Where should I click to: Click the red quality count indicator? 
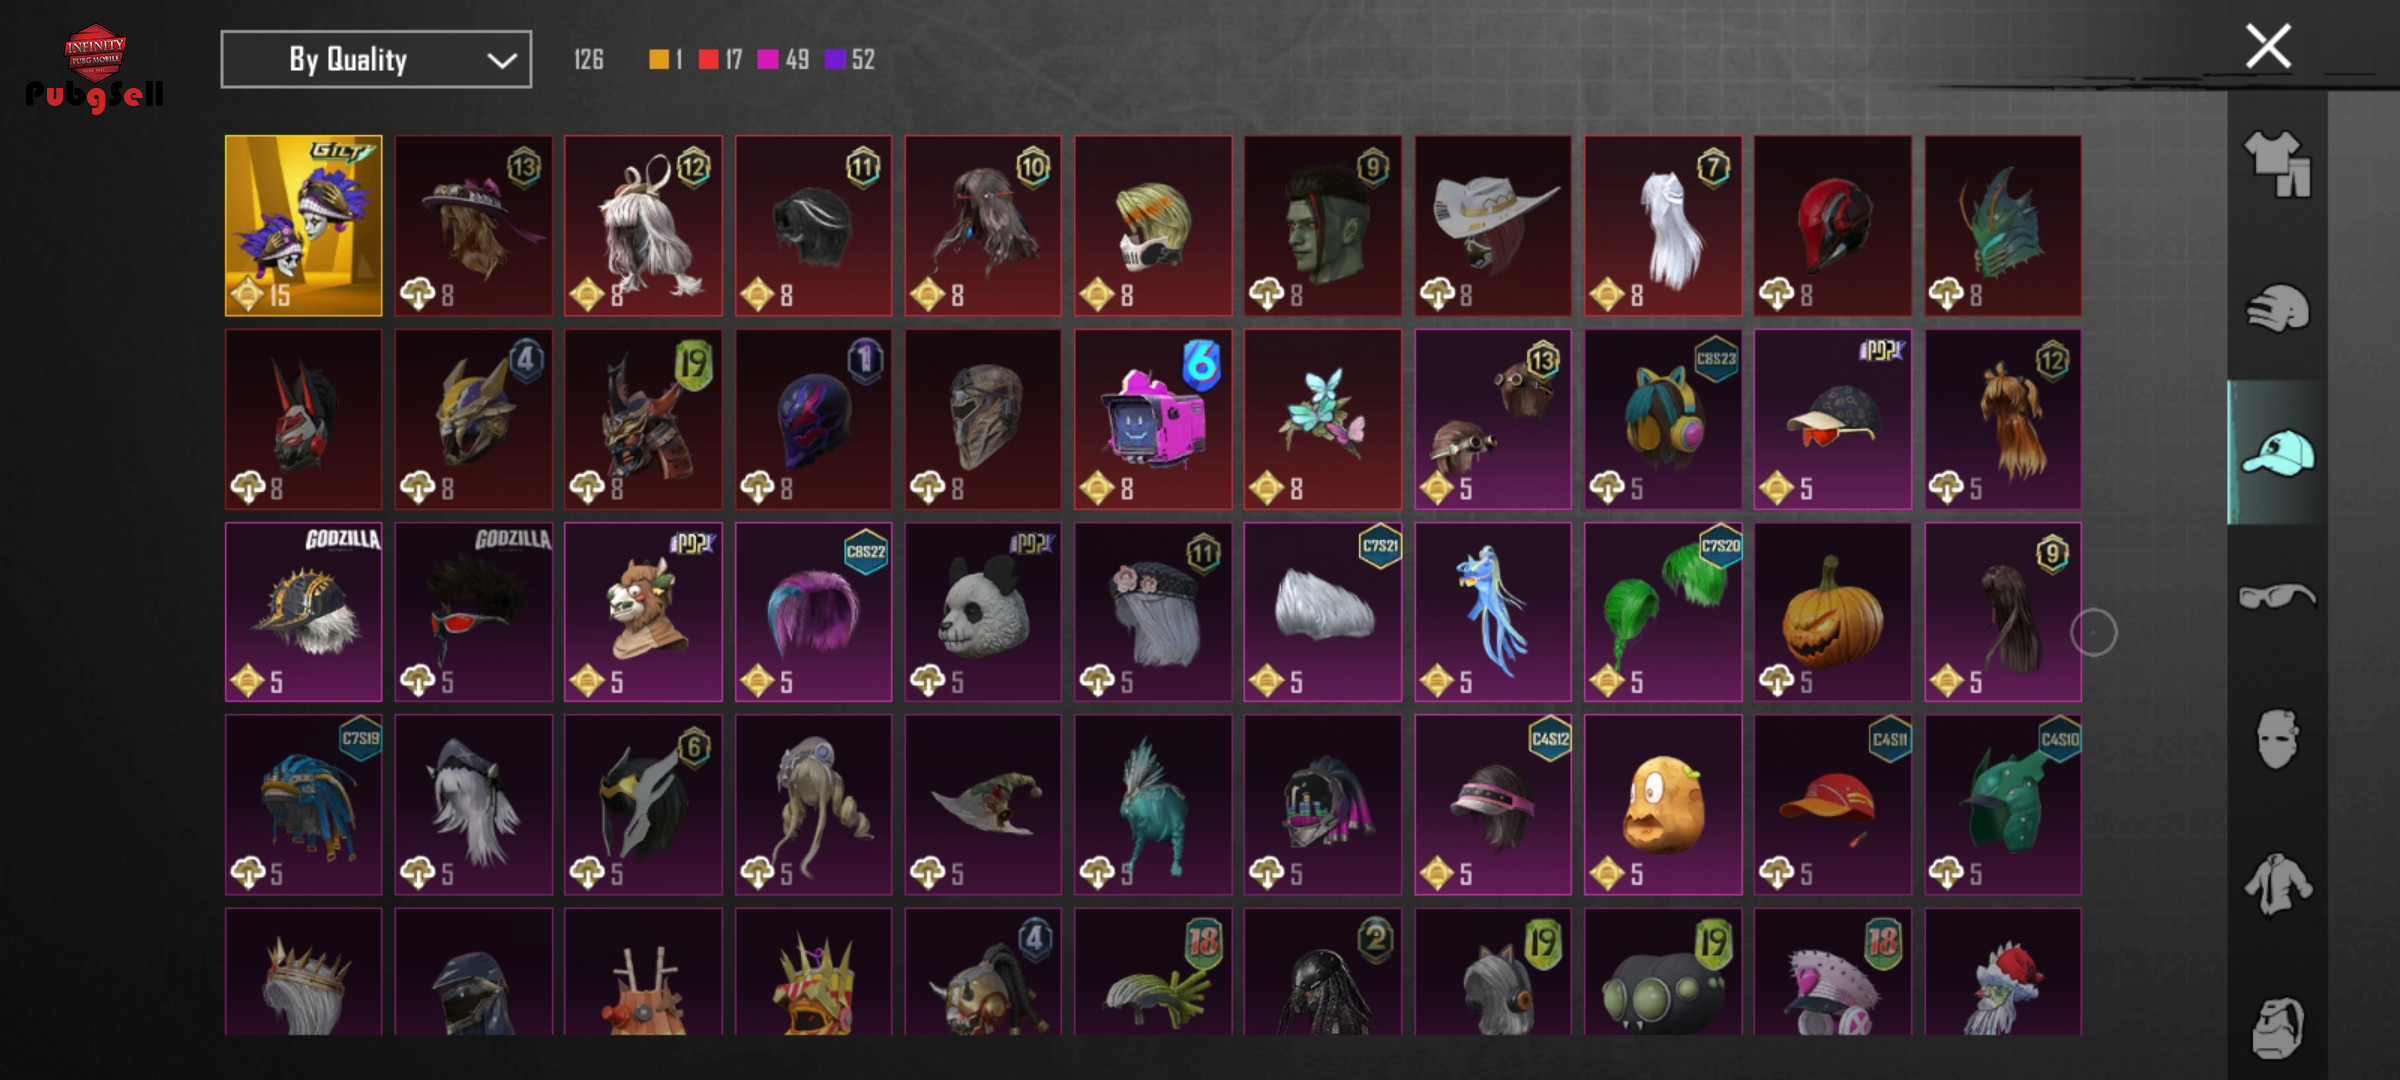[x=720, y=60]
